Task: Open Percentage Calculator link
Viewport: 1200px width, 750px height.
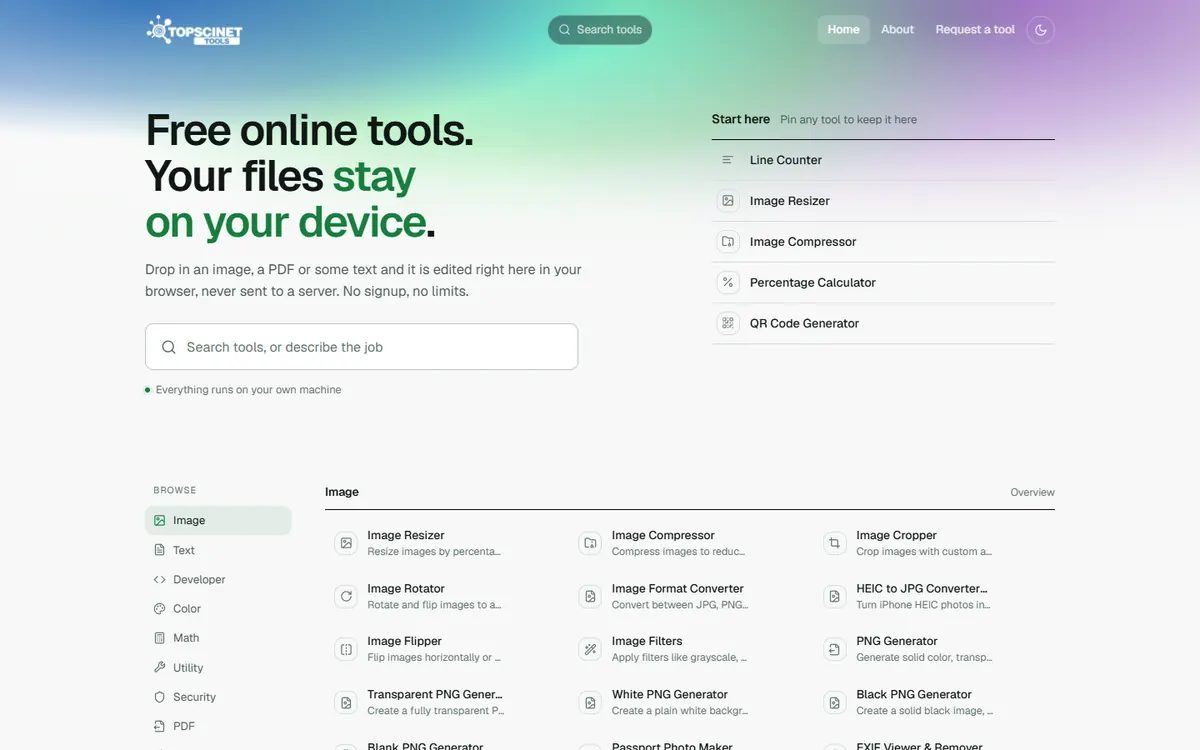Action: (883, 283)
